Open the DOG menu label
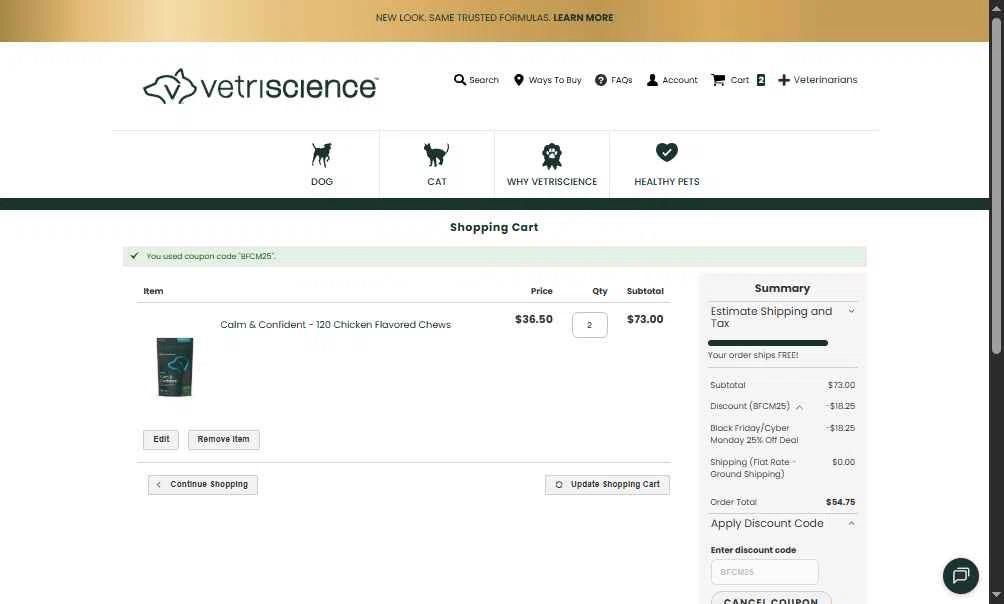This screenshot has width=1004, height=604. click(x=322, y=182)
